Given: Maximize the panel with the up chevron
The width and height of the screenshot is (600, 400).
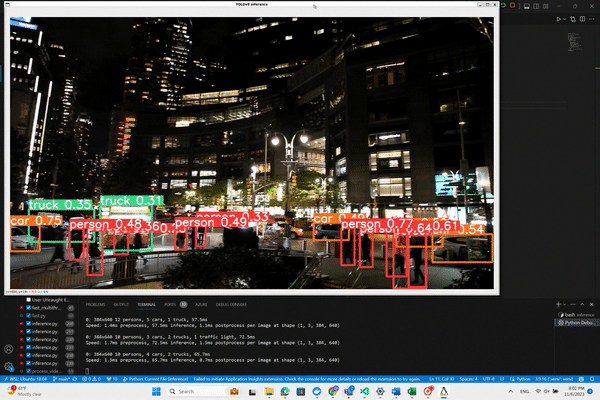Looking at the screenshot, I should (x=582, y=304).
